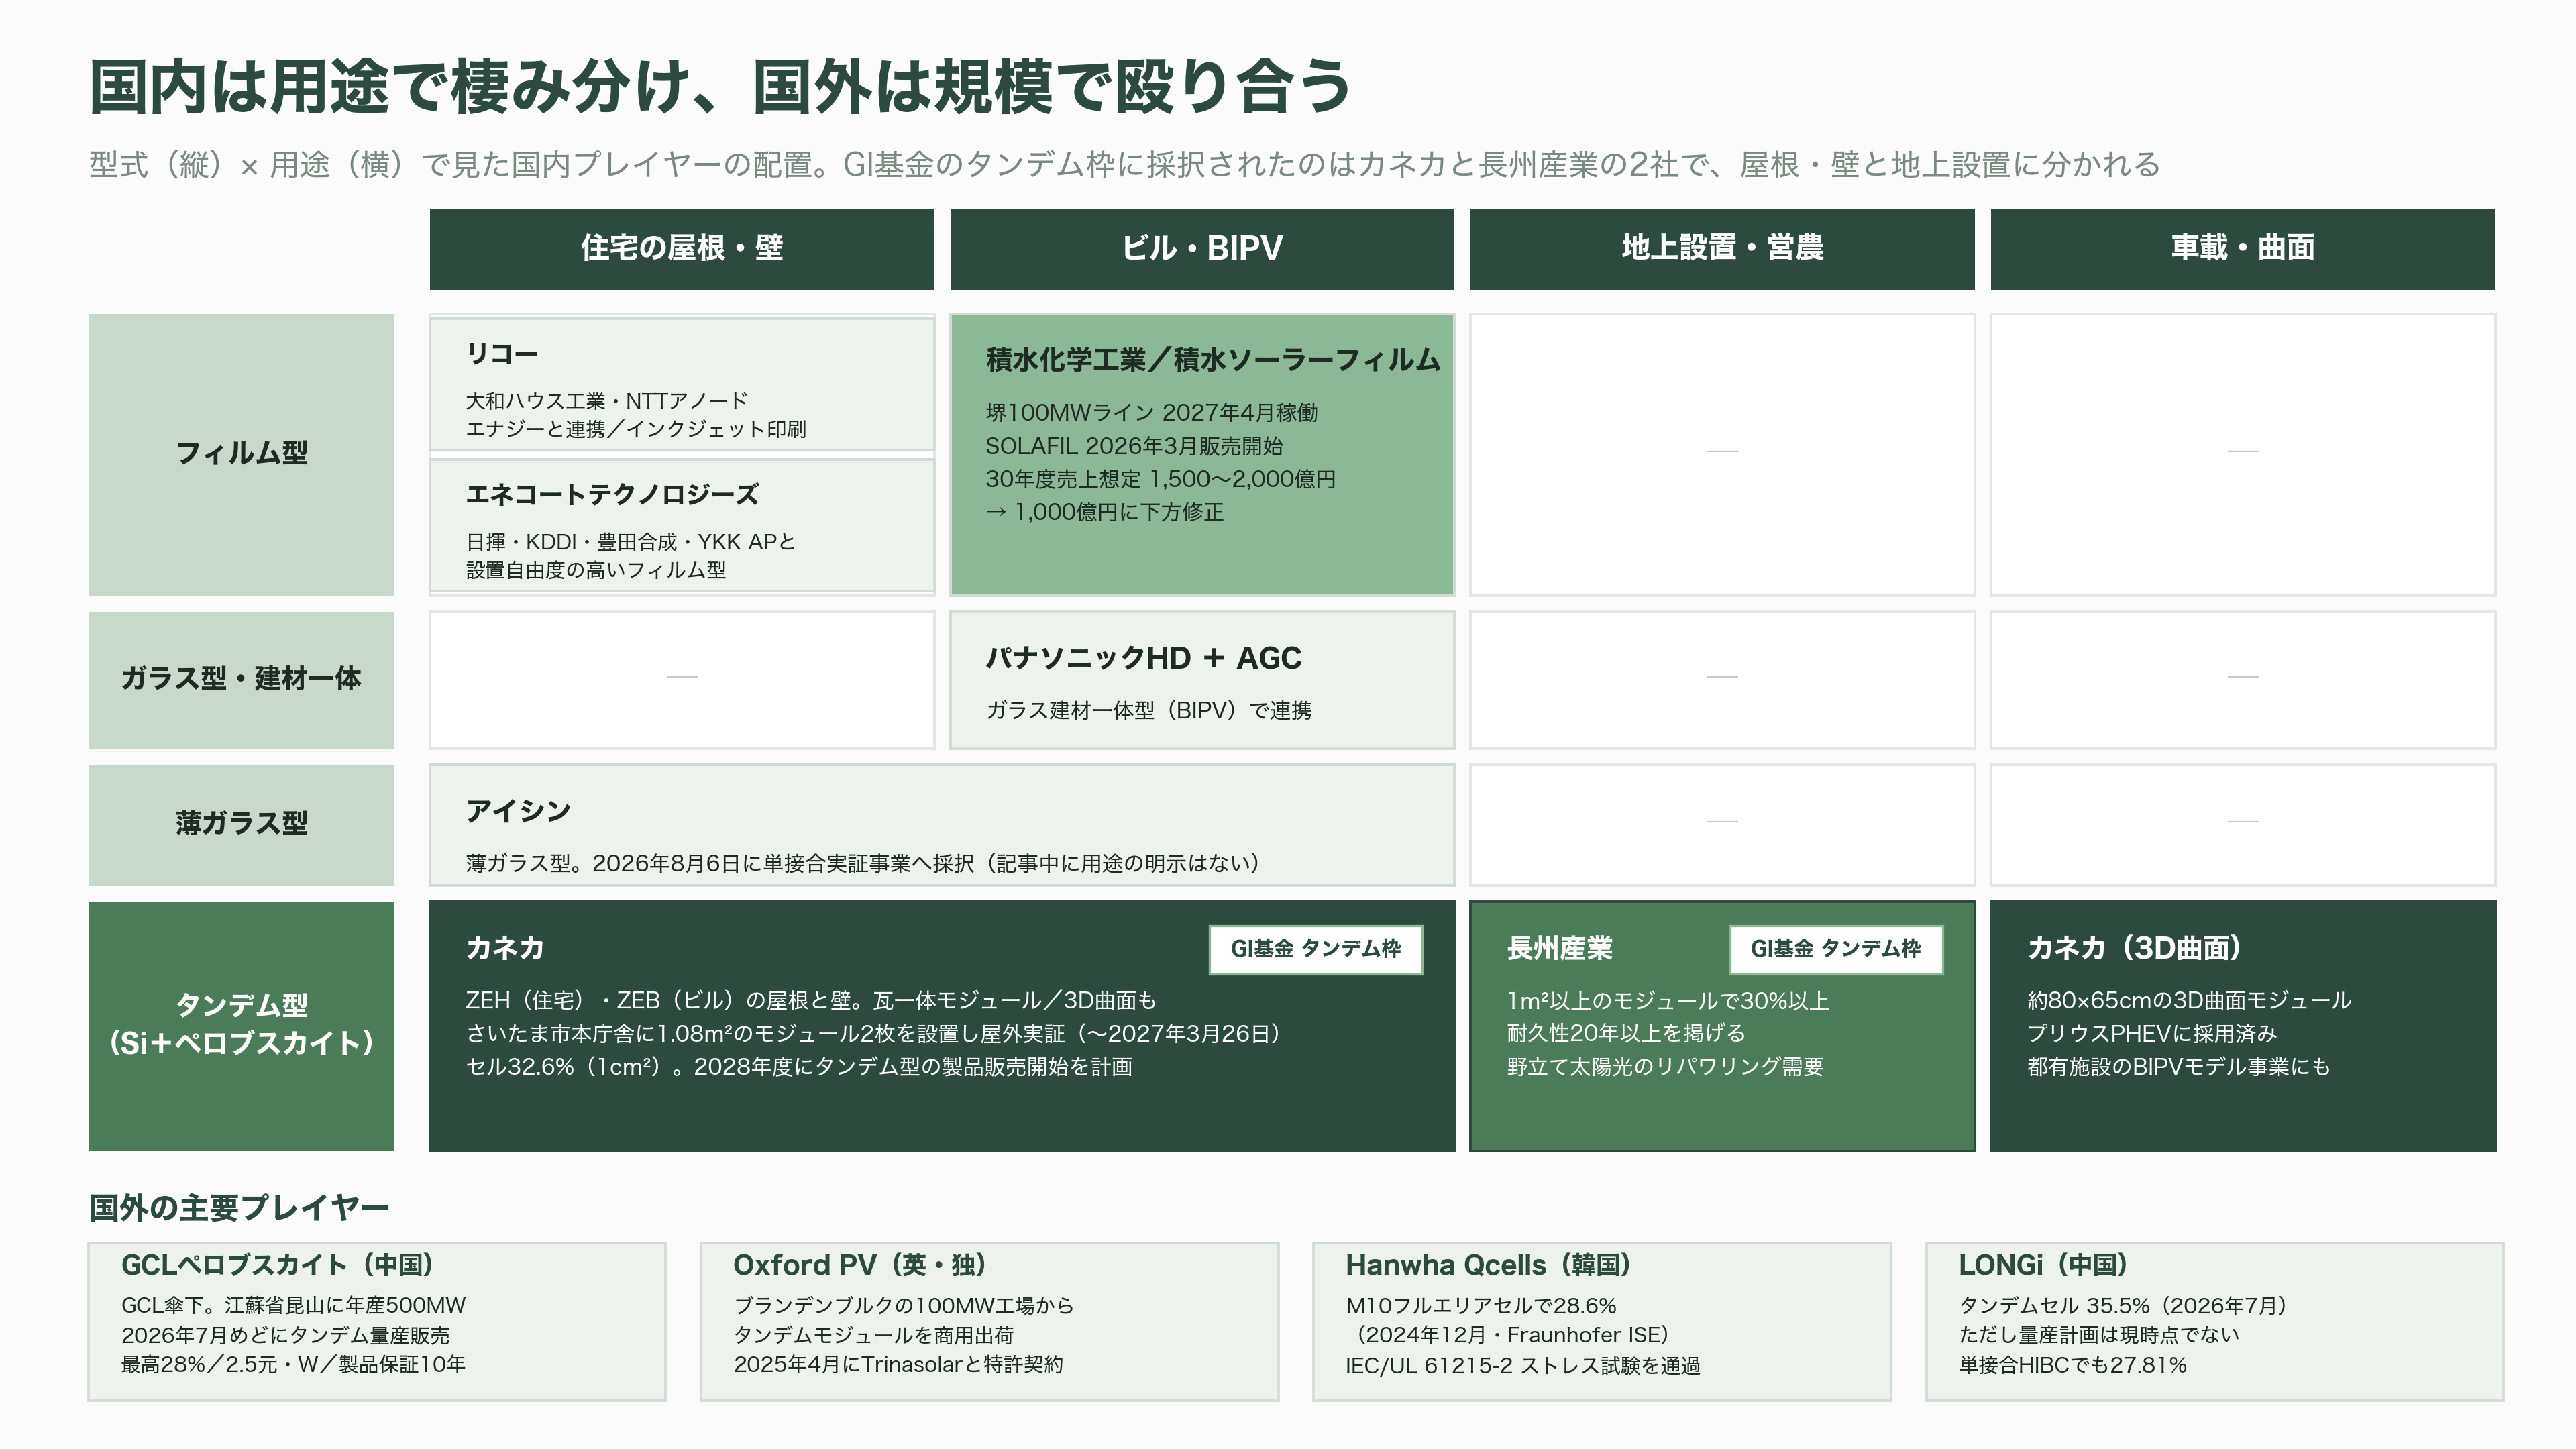Screen dimensions: 2576x1449
Task: Click text 耐久性20年以上を掲げる
Action: click(x=1626, y=1033)
